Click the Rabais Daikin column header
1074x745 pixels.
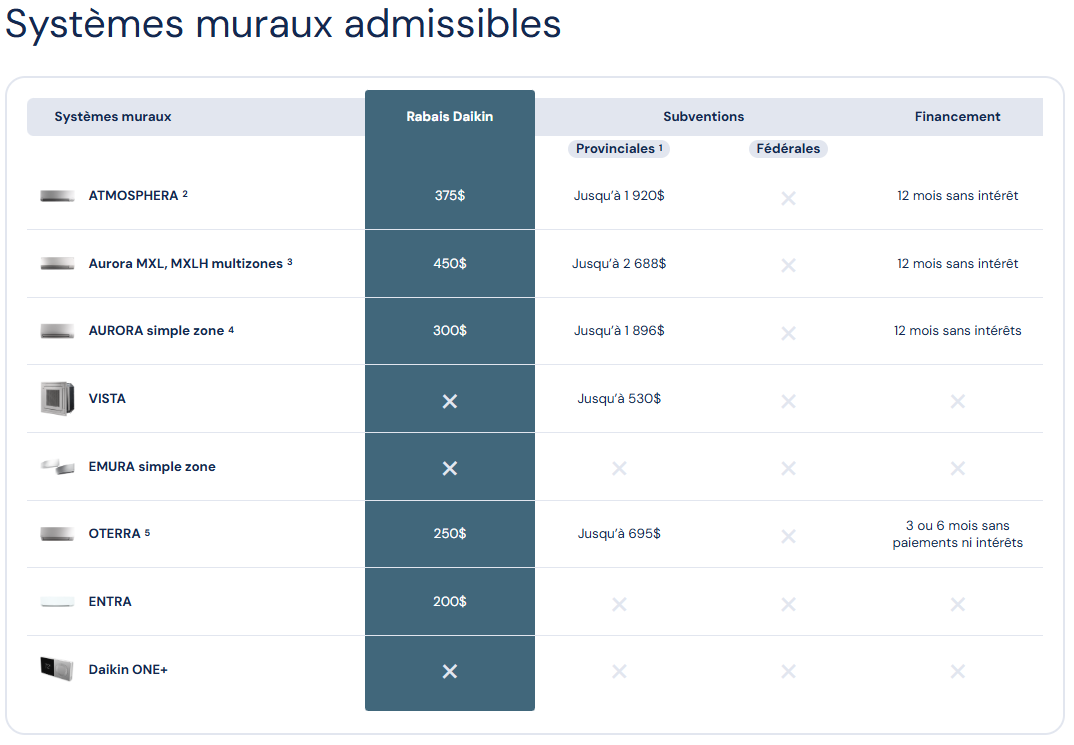449,117
